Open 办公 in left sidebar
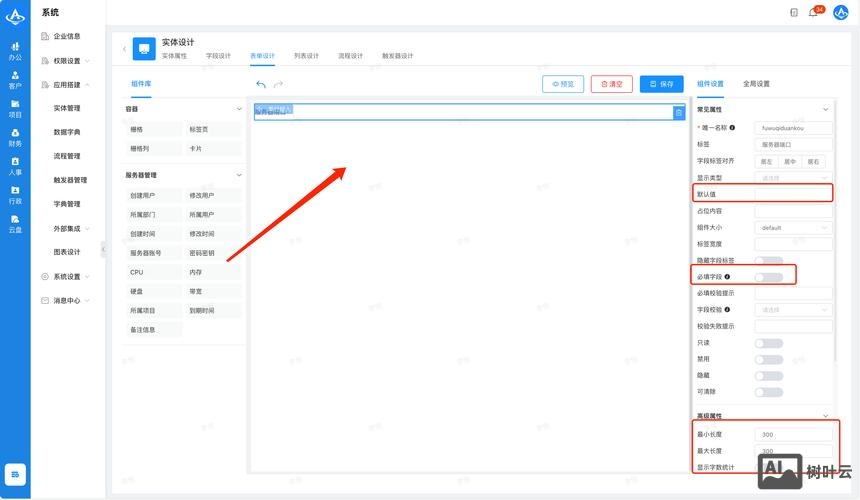This screenshot has width=860, height=500. click(15, 51)
